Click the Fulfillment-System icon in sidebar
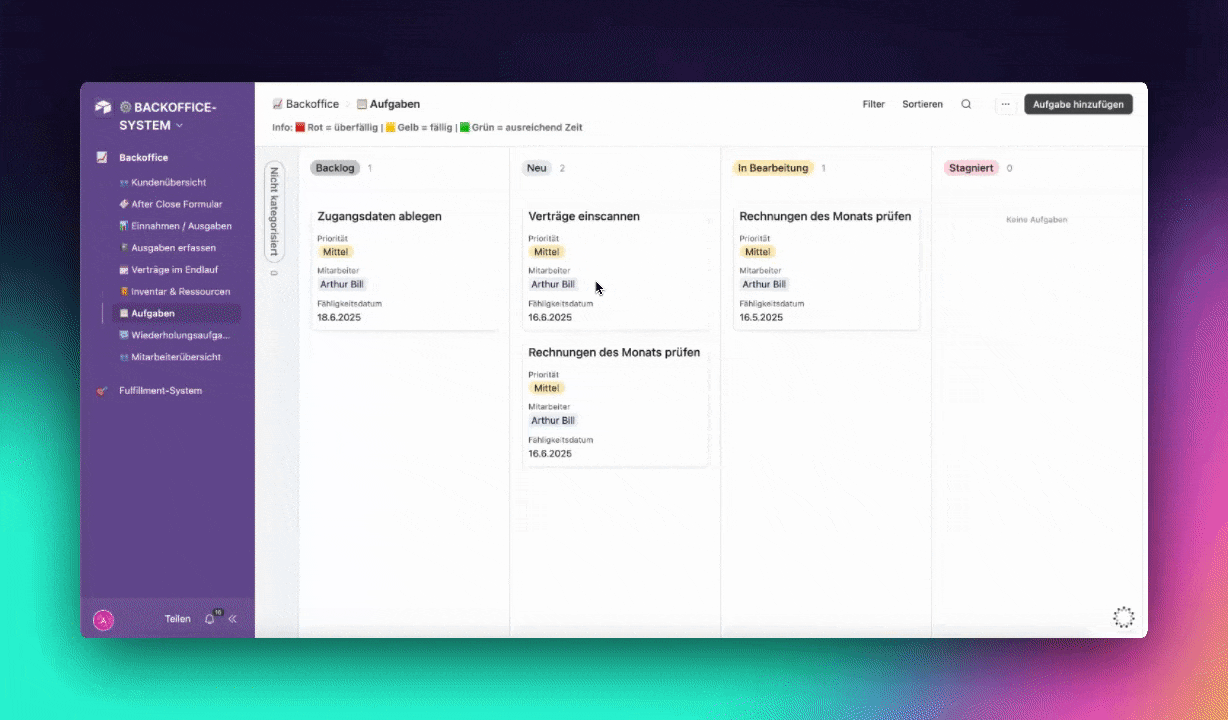The width and height of the screenshot is (1228, 720). (102, 391)
